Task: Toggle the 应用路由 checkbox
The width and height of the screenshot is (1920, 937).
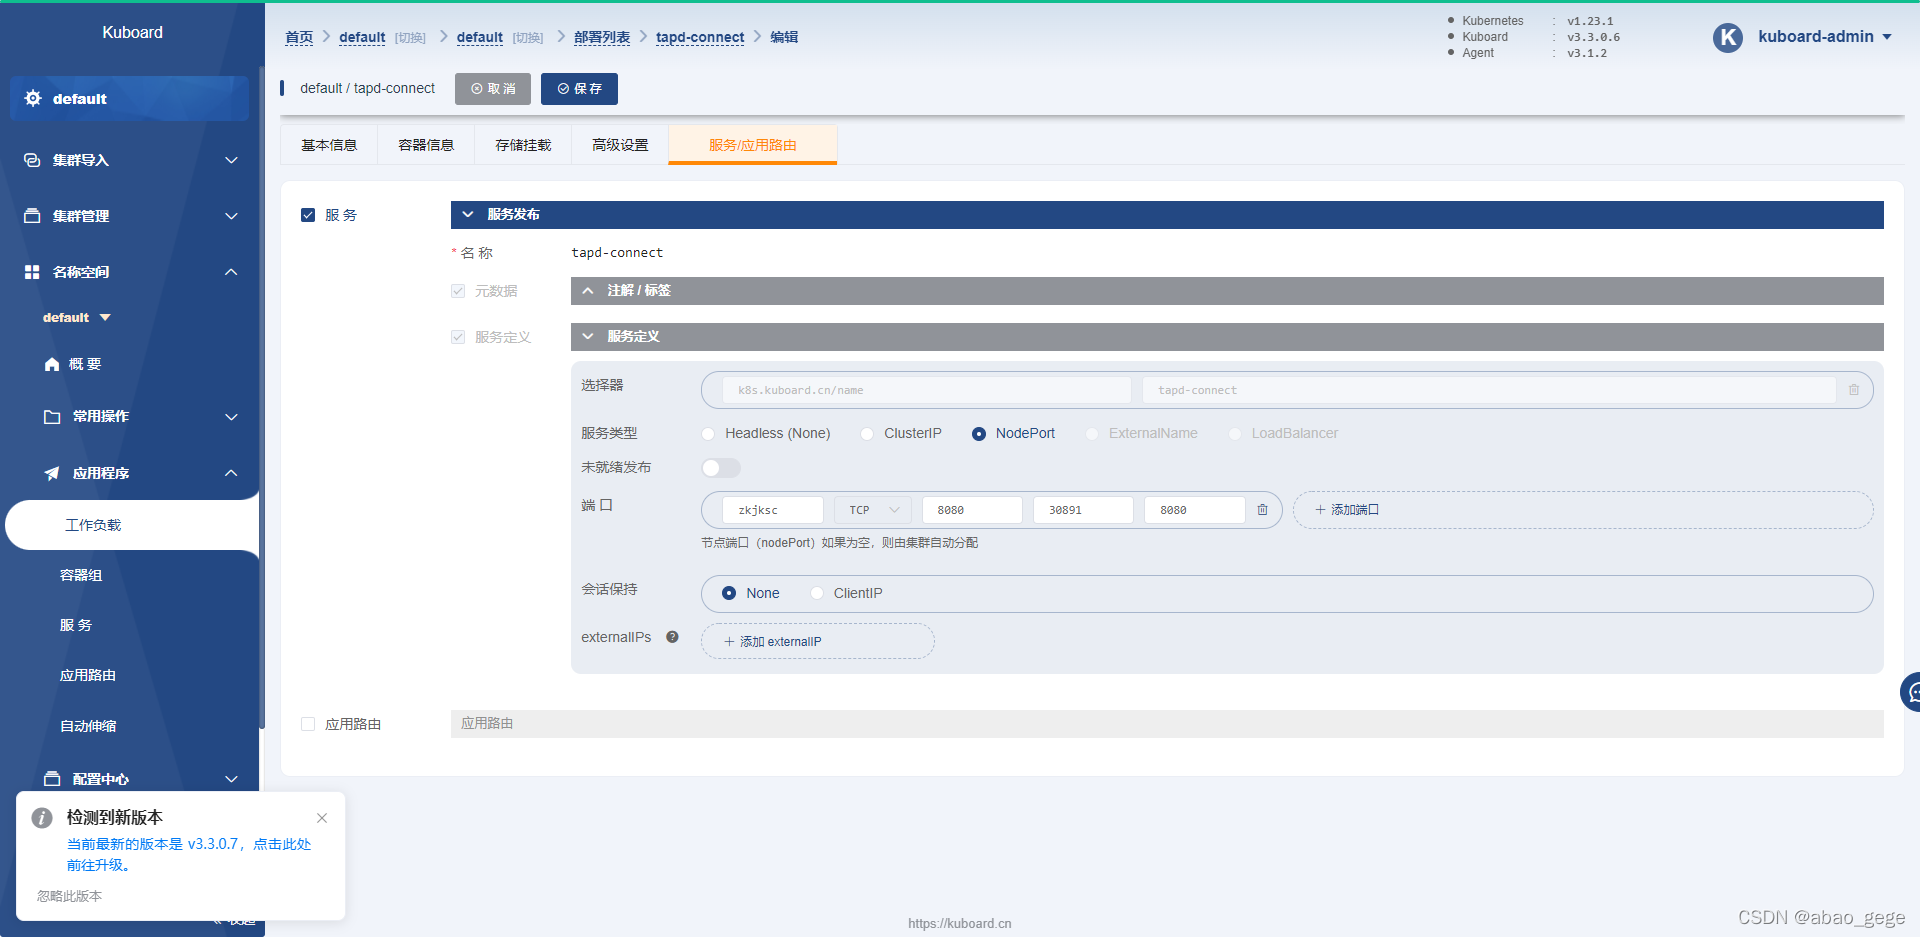Action: coord(308,724)
